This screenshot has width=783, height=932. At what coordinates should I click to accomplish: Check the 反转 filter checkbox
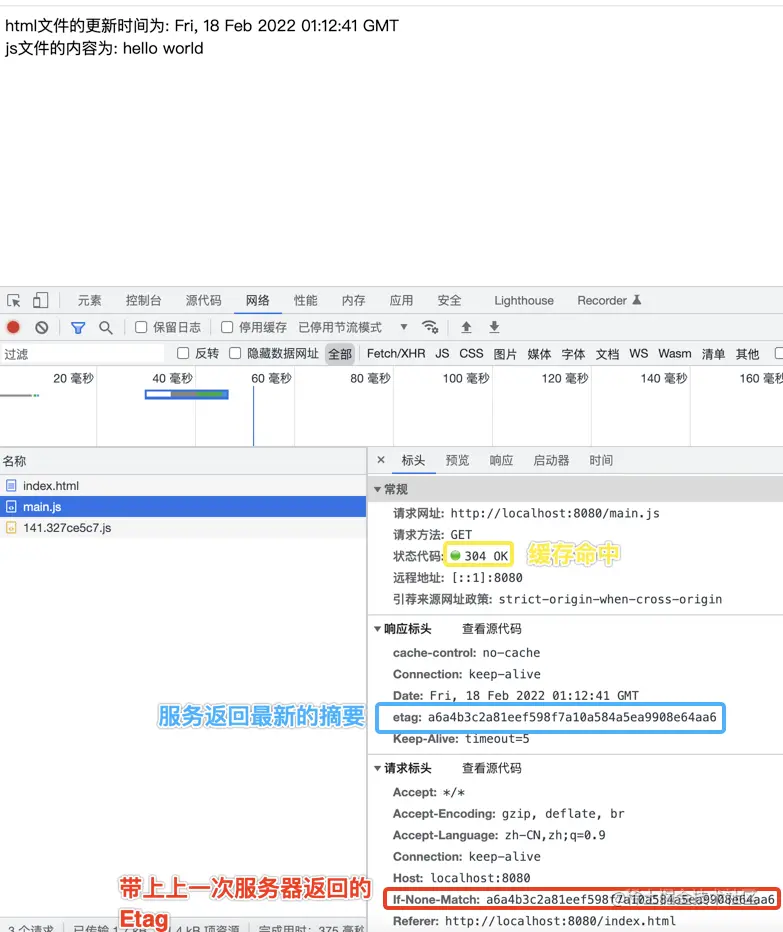[183, 354]
